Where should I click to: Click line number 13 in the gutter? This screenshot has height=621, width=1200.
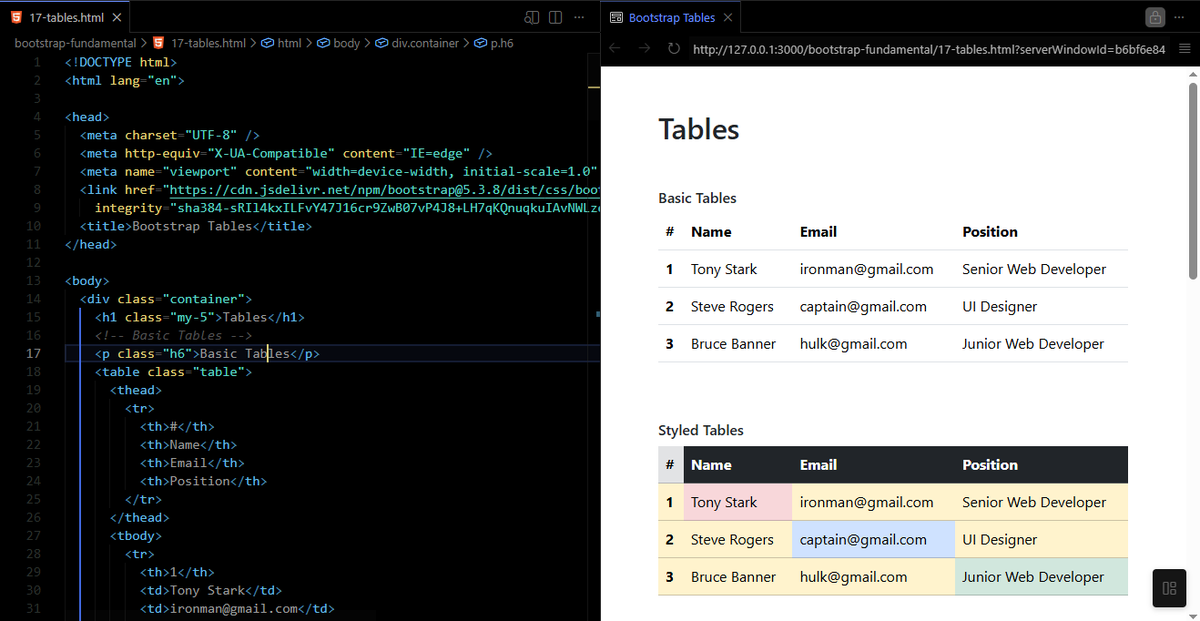point(33,281)
